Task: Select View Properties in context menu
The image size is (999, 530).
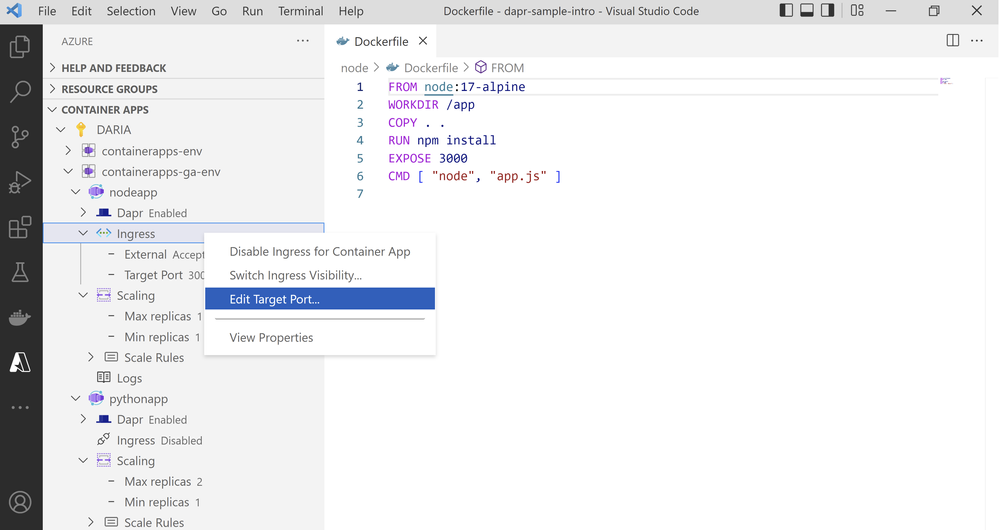Action: pos(320,338)
